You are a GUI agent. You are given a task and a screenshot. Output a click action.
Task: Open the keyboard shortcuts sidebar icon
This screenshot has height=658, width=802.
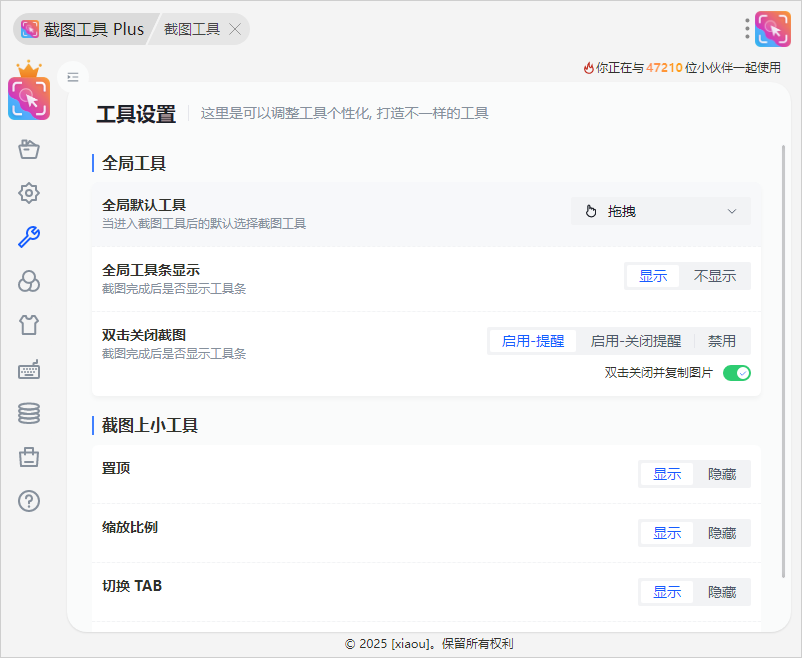coord(29,369)
